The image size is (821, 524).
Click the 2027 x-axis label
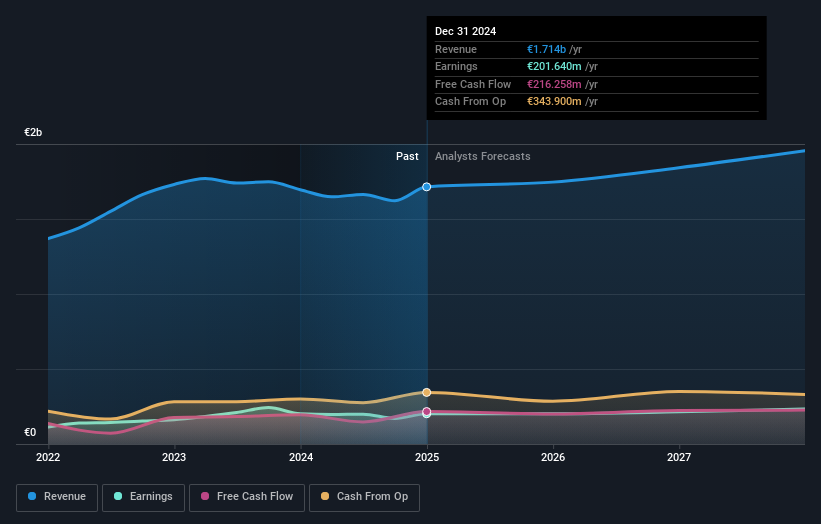(679, 457)
